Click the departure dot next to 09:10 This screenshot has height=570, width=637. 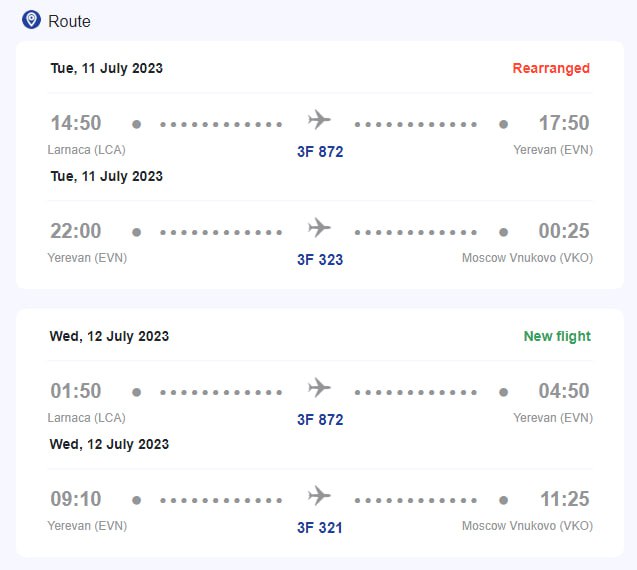[136, 500]
